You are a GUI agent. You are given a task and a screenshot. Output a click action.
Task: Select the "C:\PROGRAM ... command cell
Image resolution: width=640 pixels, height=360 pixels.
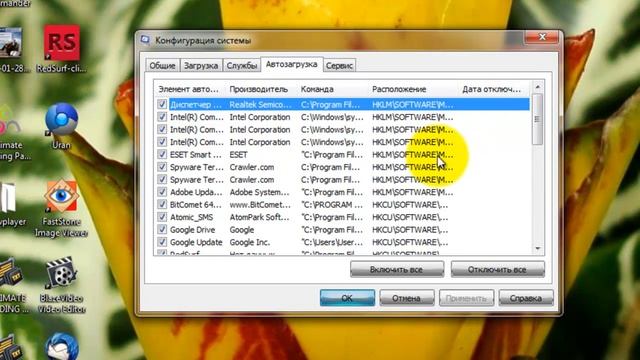[x=332, y=204]
